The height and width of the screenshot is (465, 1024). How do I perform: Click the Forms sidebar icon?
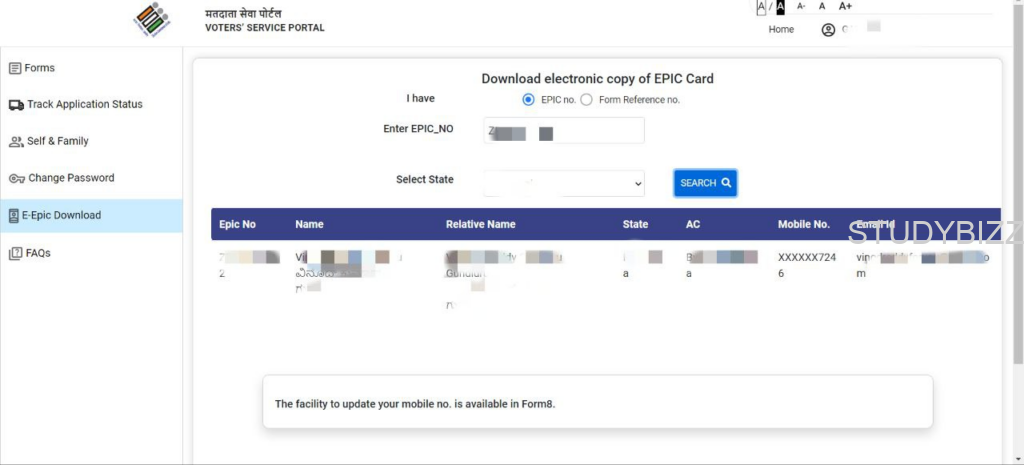click(15, 68)
